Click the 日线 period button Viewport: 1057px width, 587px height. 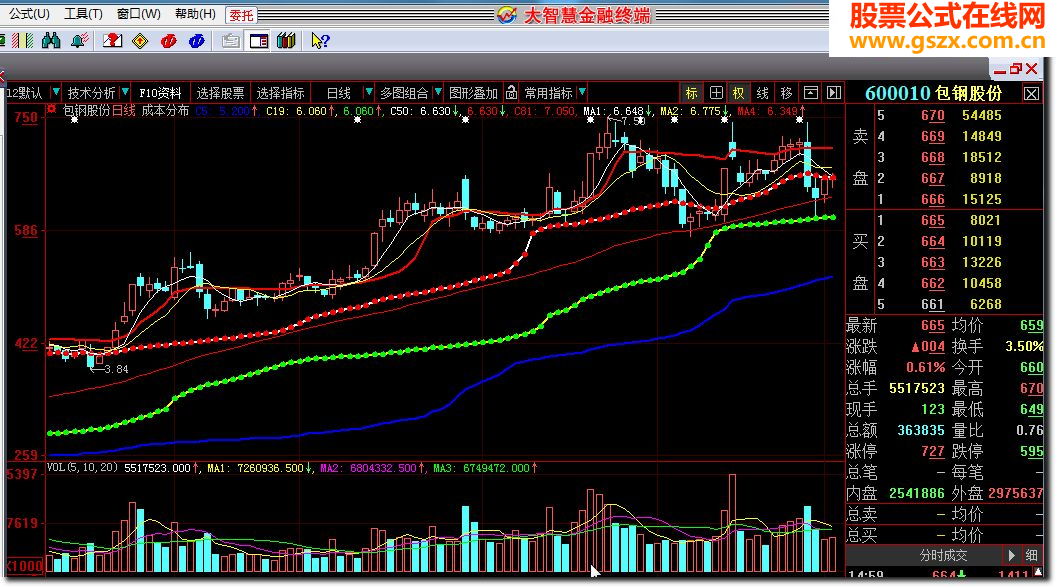[x=338, y=93]
